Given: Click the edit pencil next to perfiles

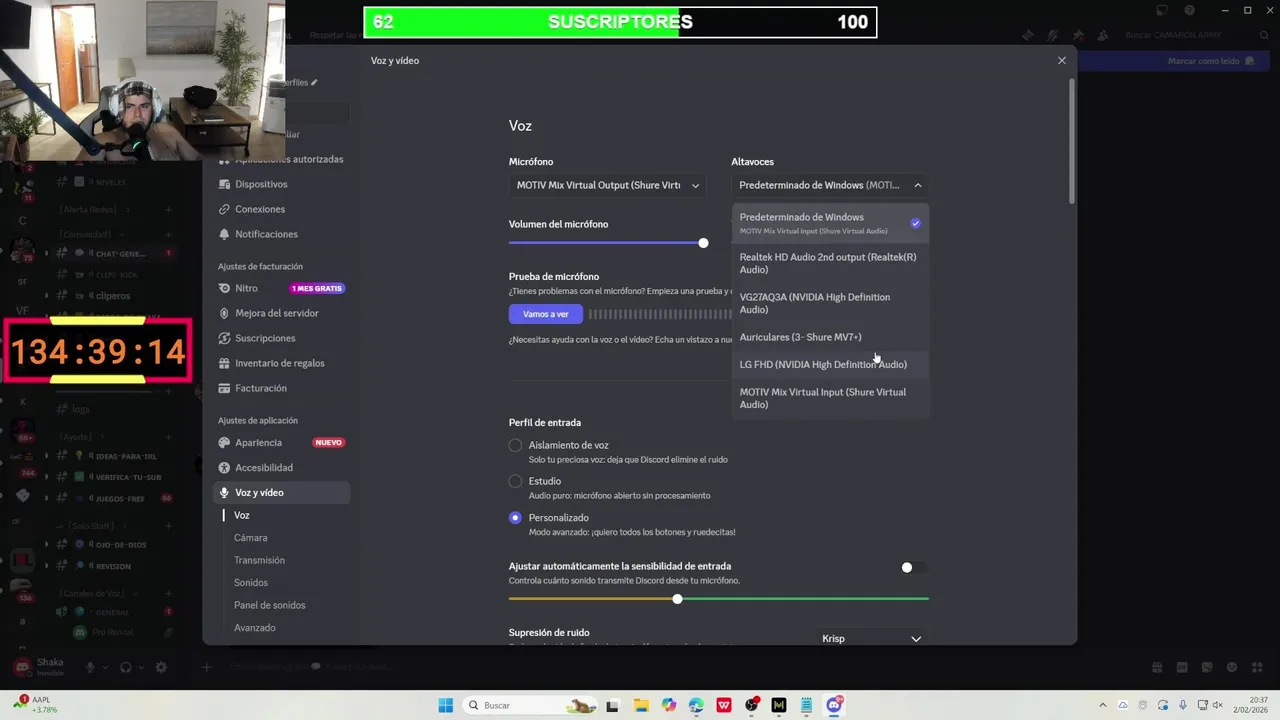Looking at the screenshot, I should [x=314, y=82].
